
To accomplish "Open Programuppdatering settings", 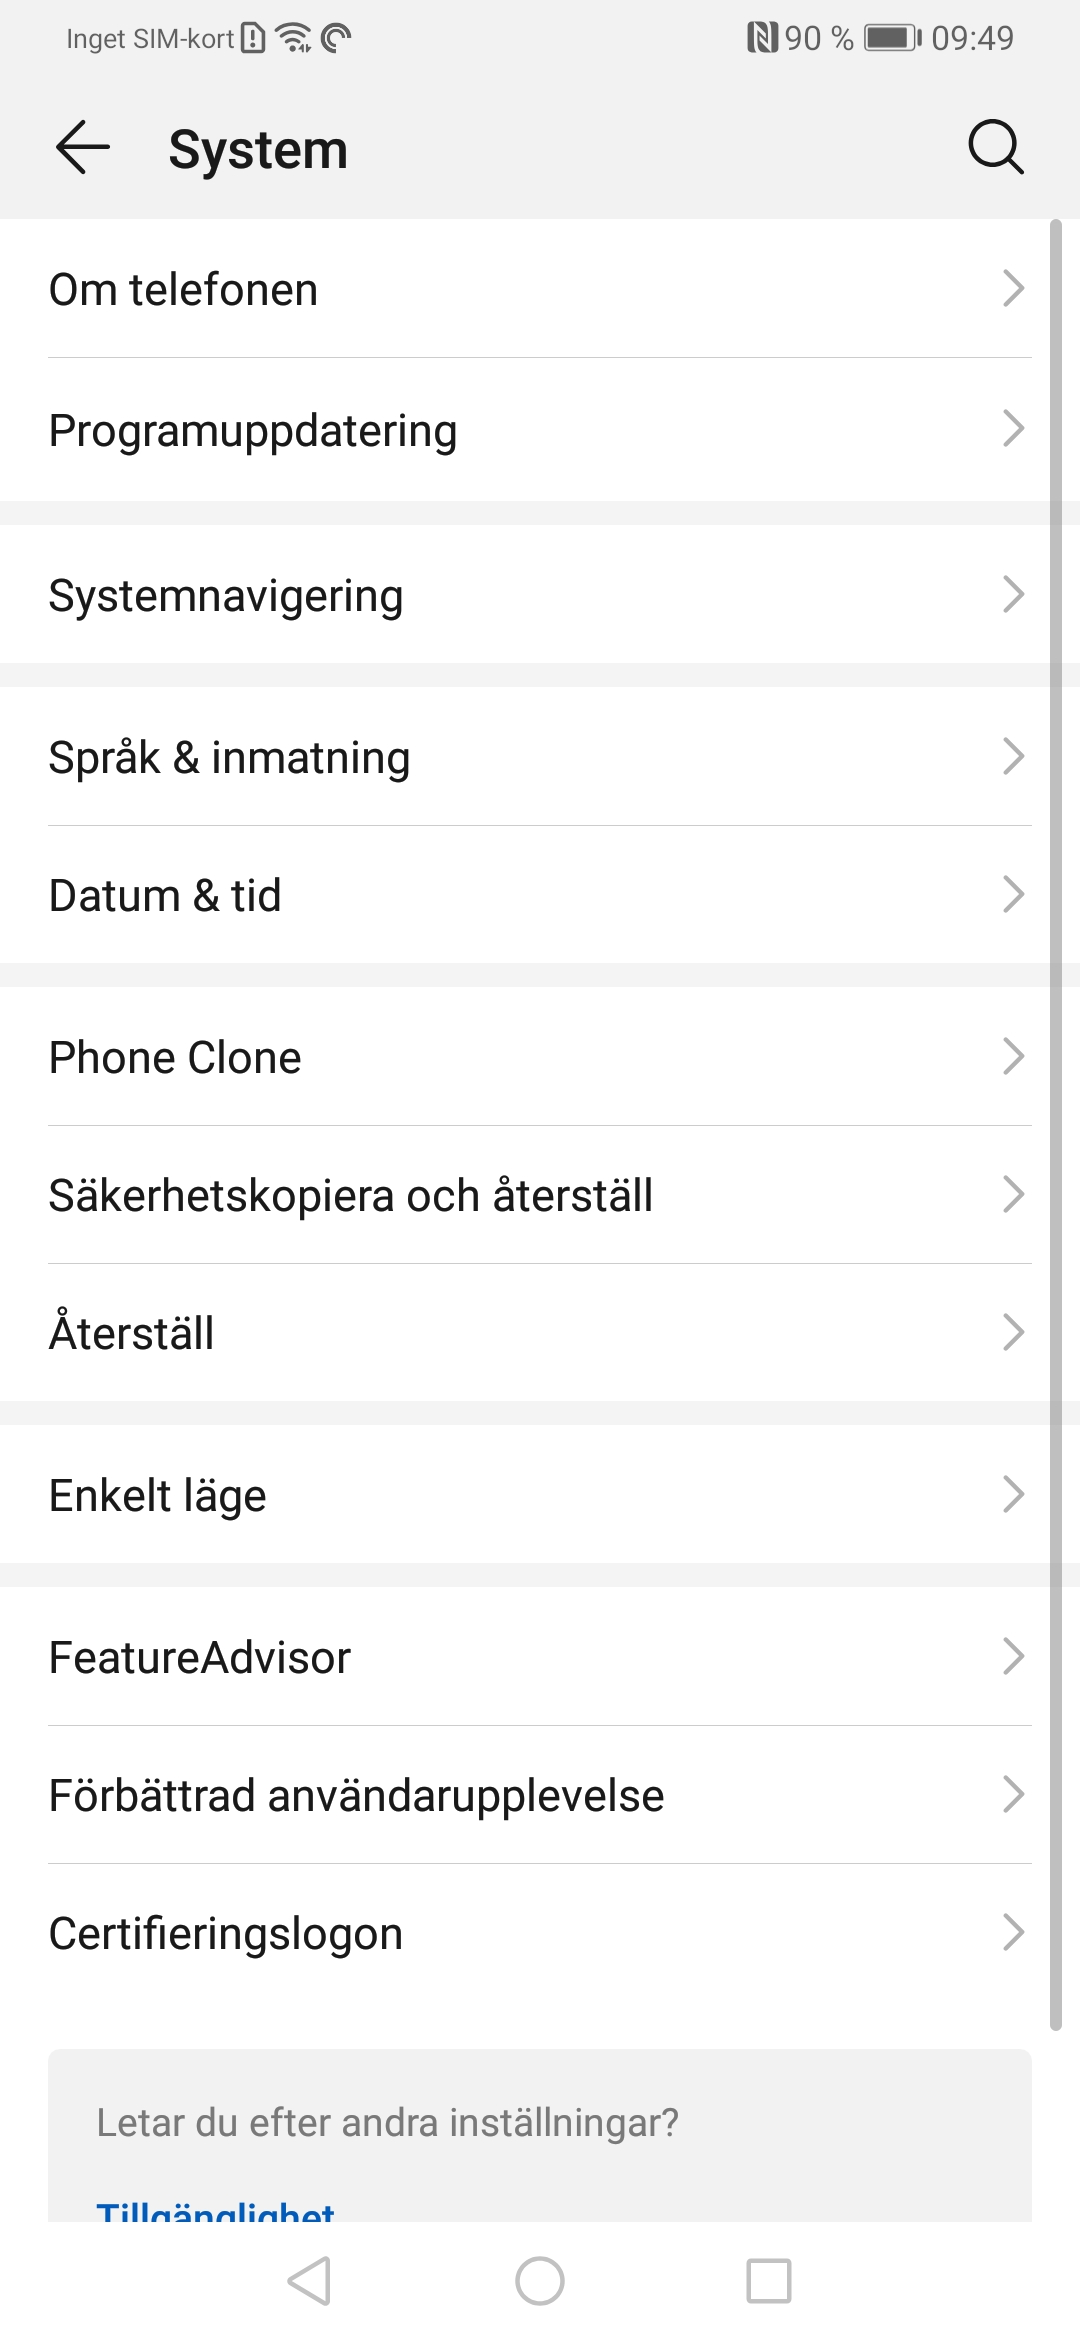I will coord(253,431).
